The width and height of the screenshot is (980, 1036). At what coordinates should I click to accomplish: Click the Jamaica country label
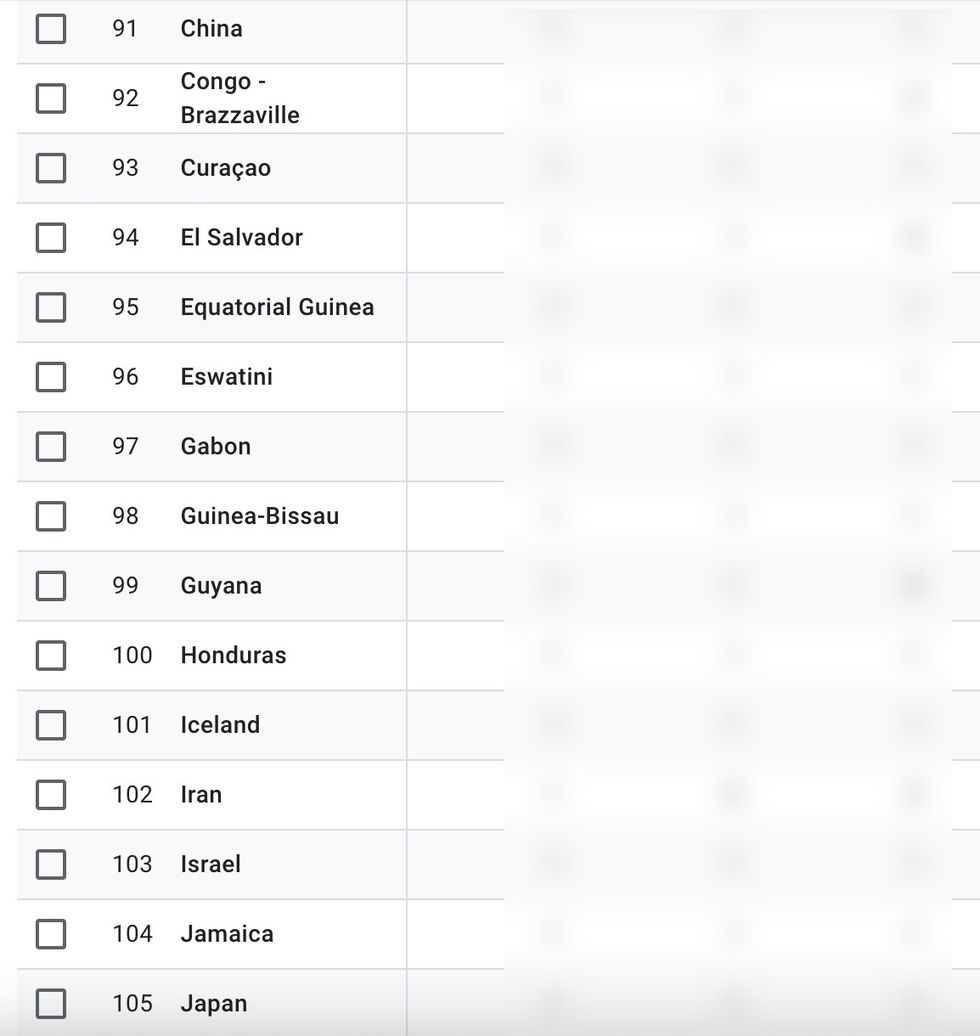tap(227, 934)
